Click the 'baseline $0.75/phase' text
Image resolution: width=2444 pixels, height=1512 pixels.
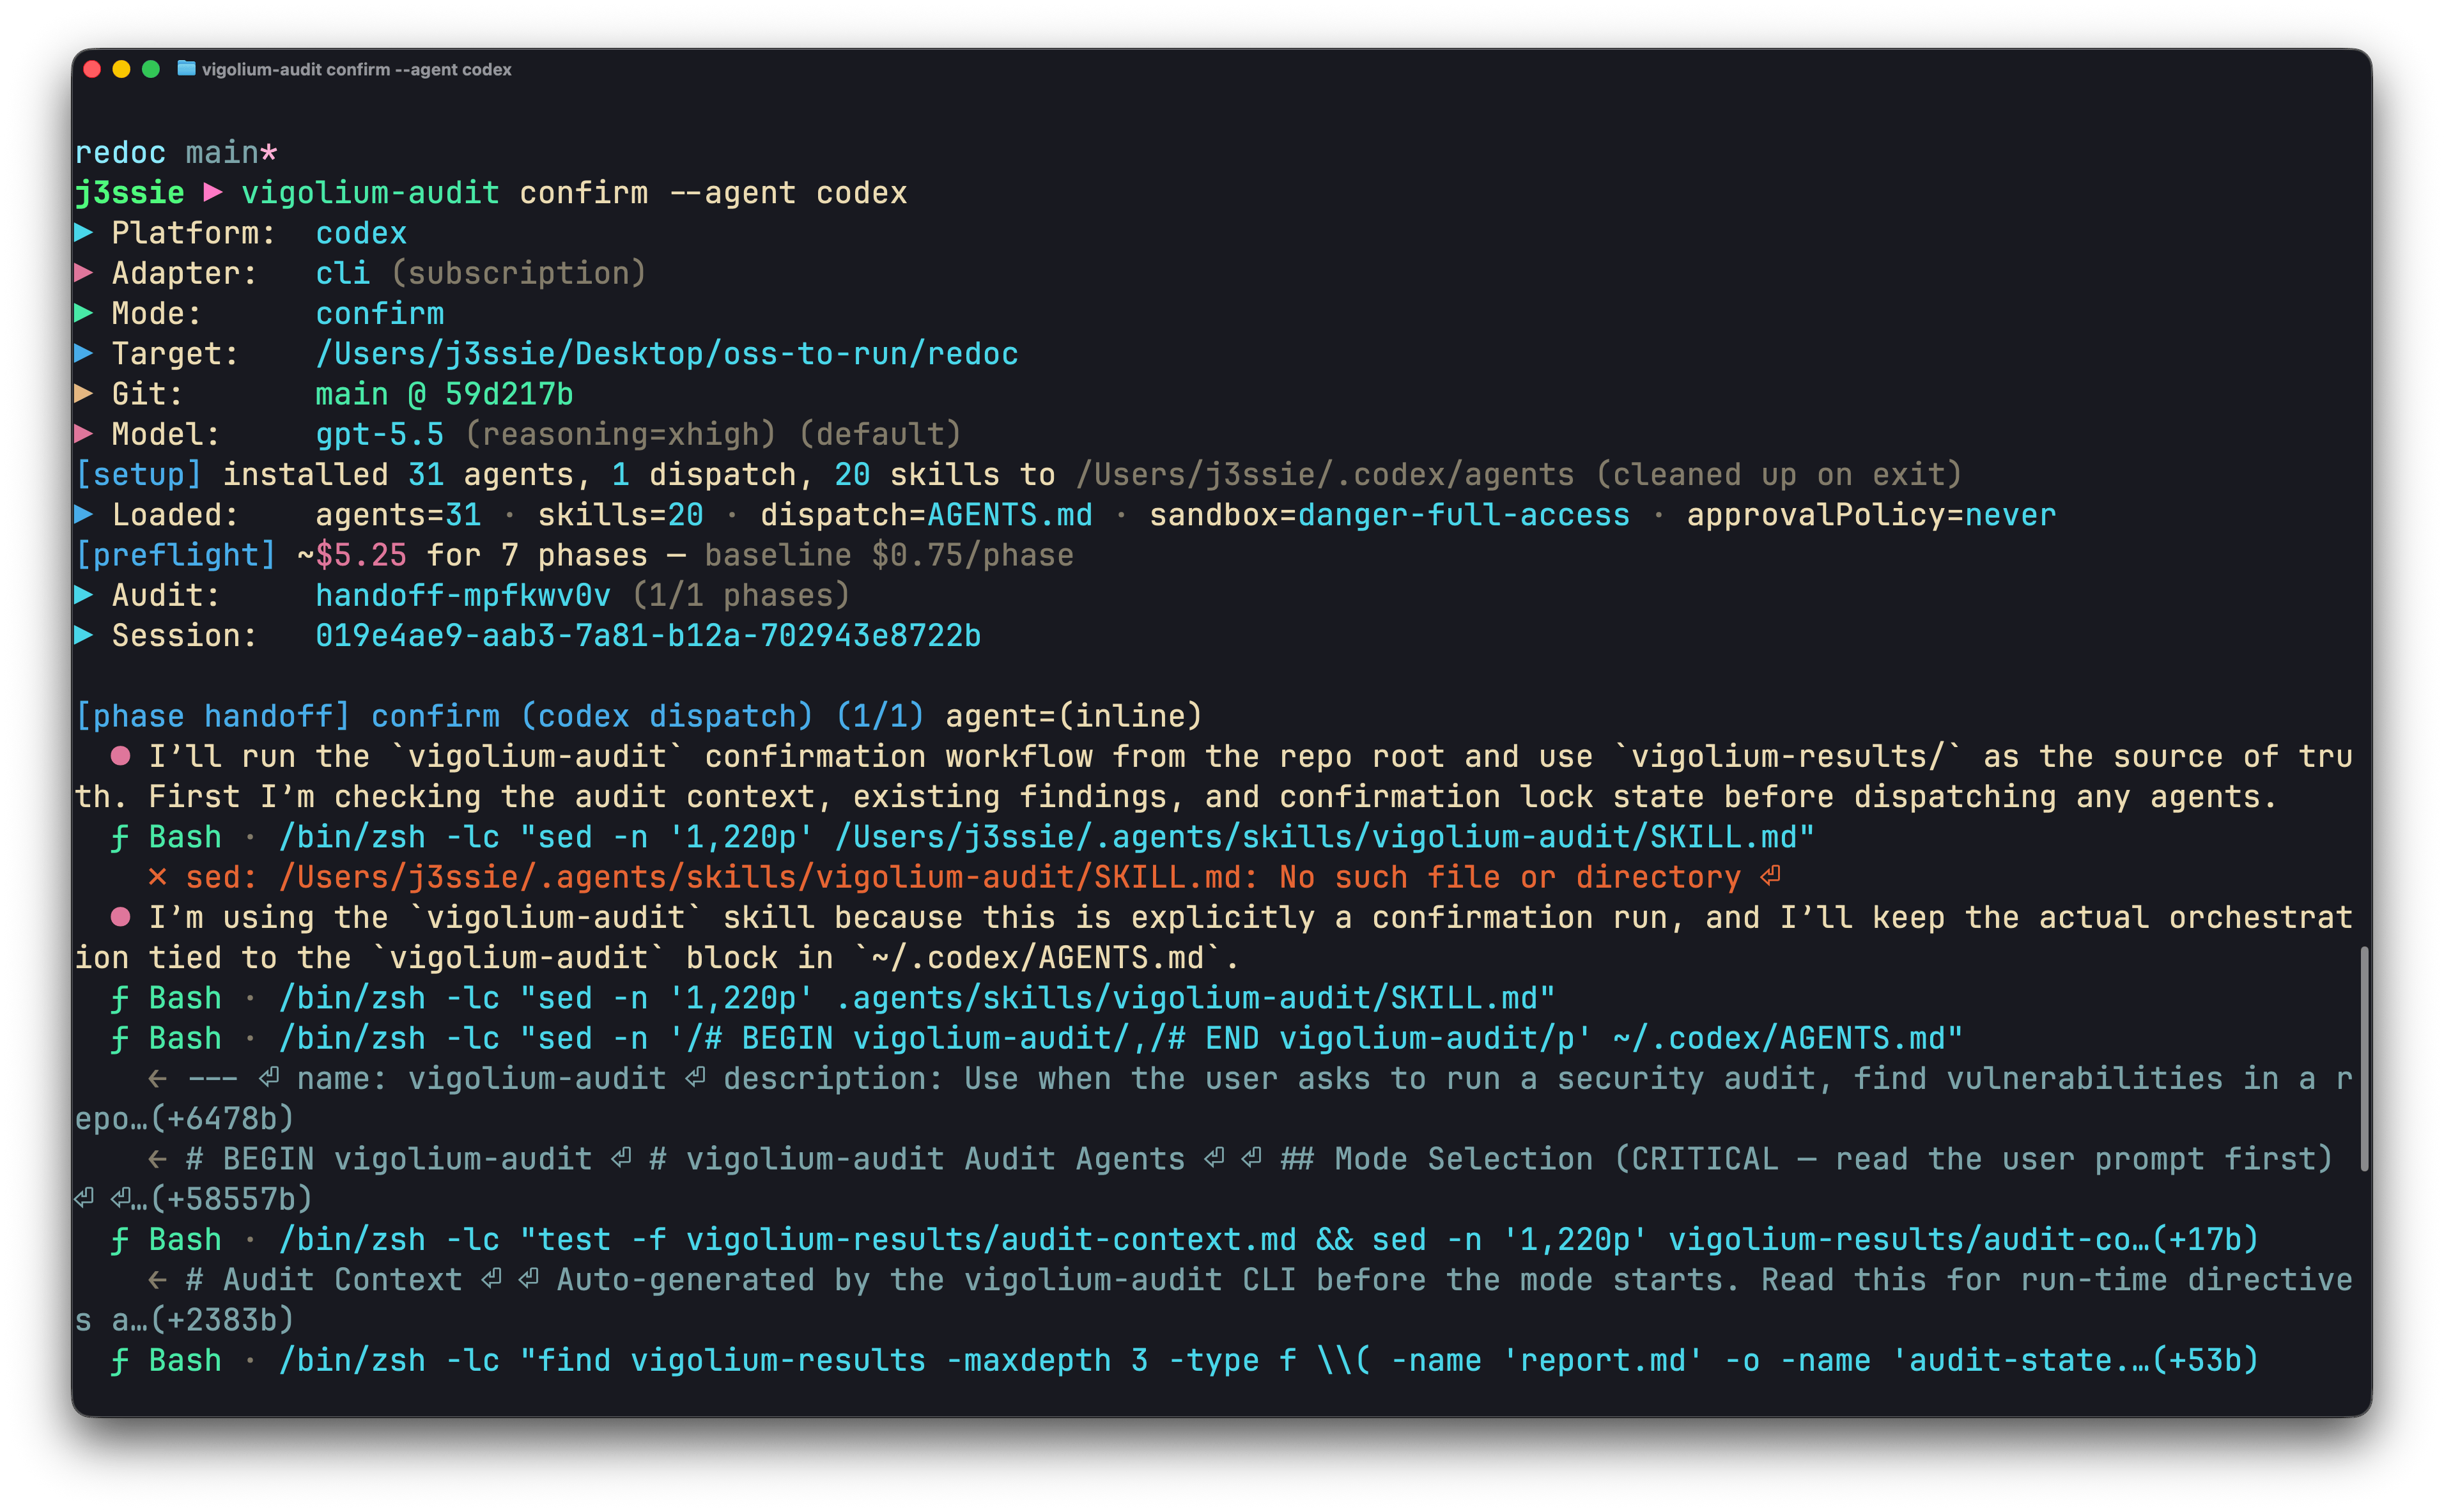click(x=889, y=555)
